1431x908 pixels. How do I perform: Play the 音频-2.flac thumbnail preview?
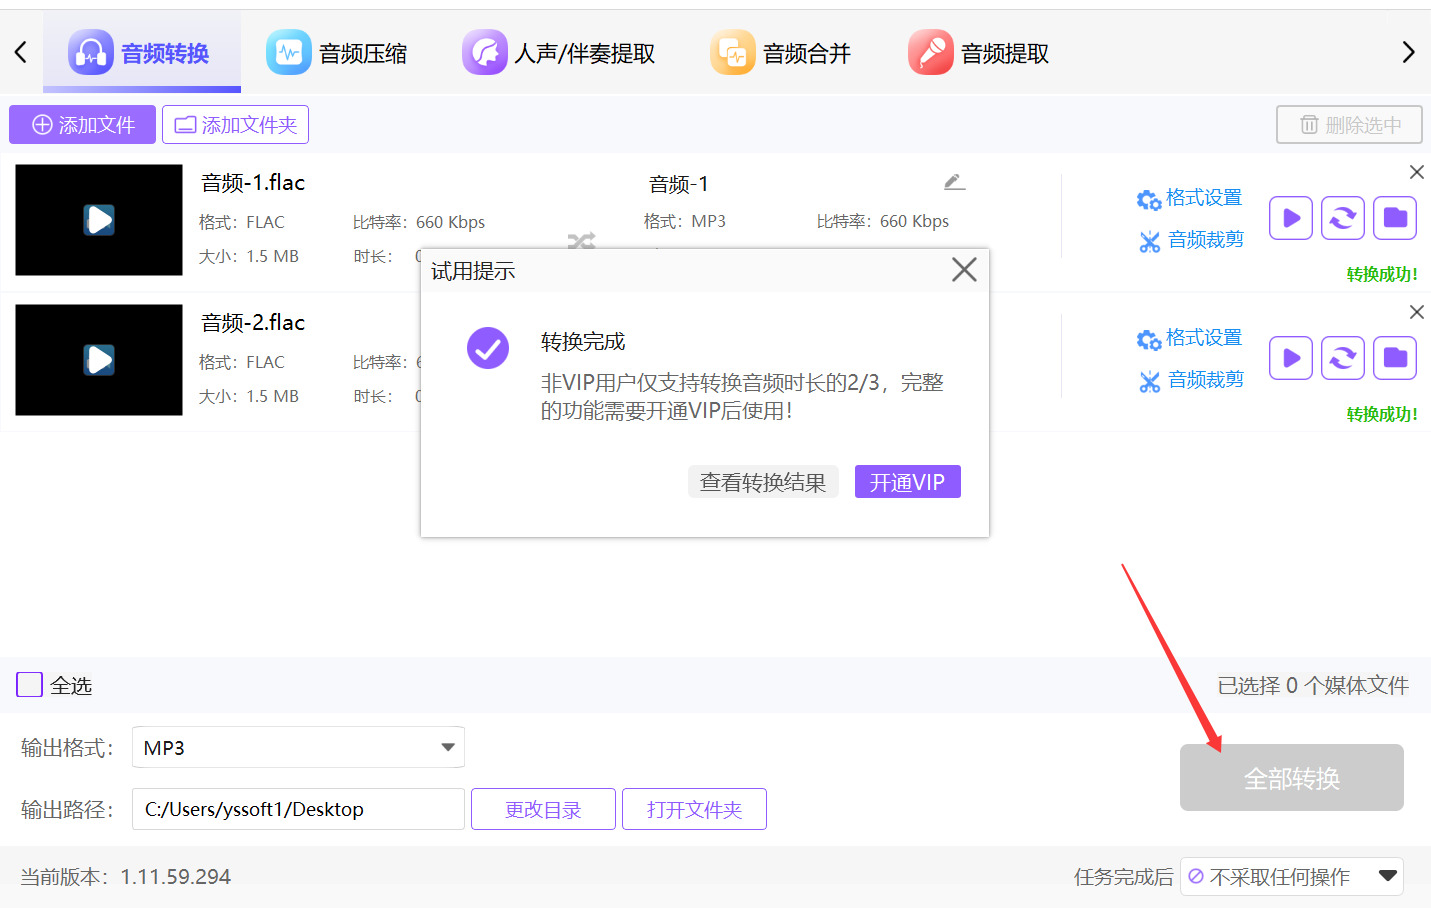pos(99,360)
